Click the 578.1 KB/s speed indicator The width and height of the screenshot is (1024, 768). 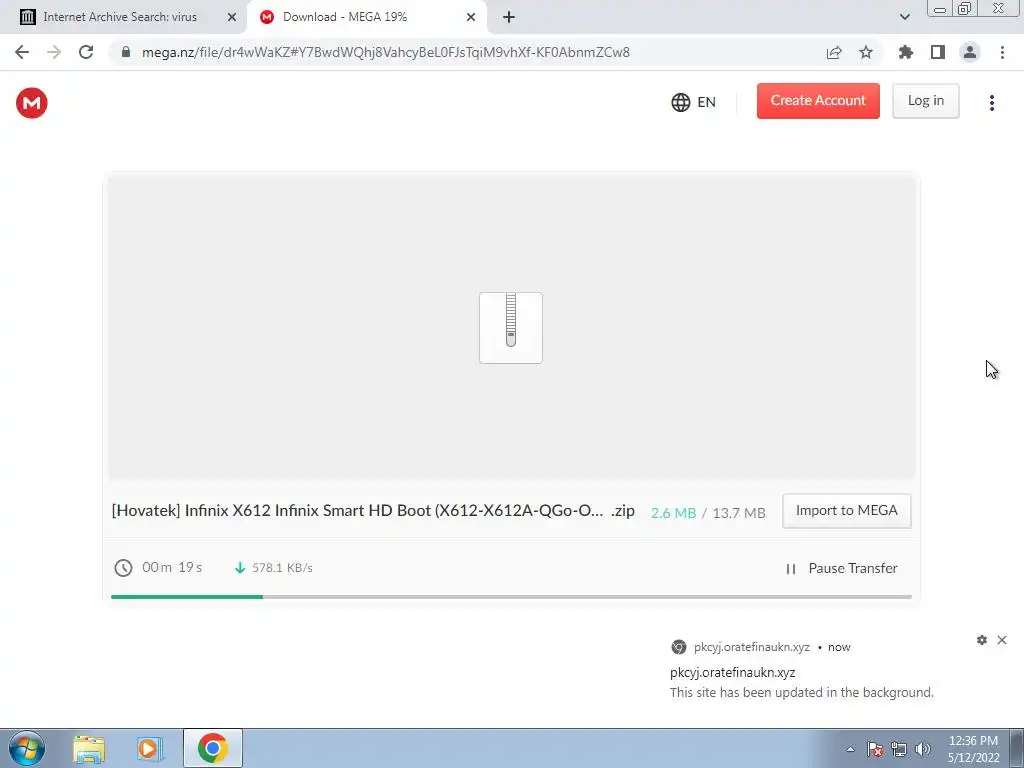point(273,568)
